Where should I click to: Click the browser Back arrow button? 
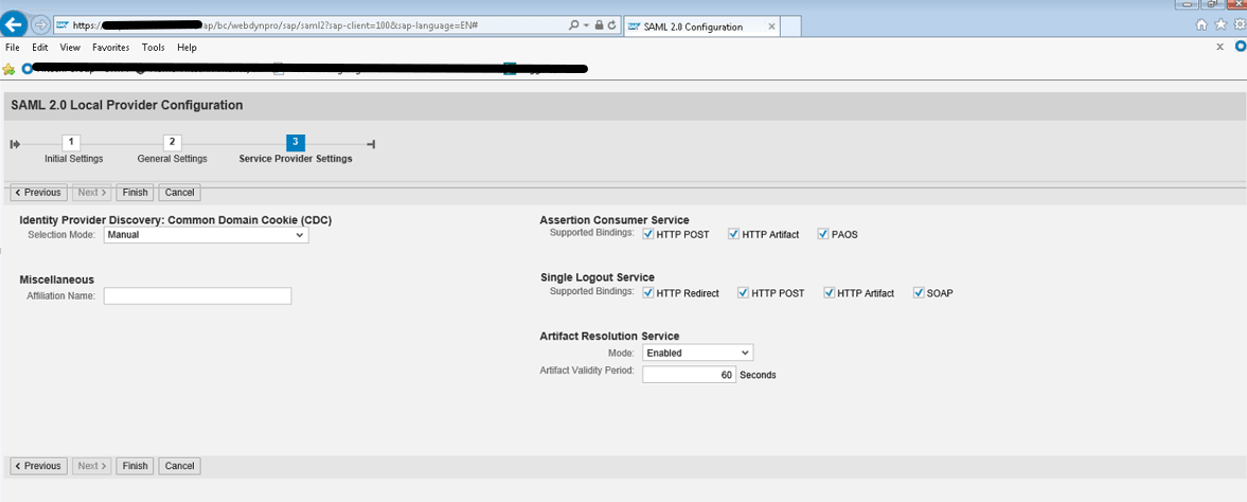coord(14,24)
